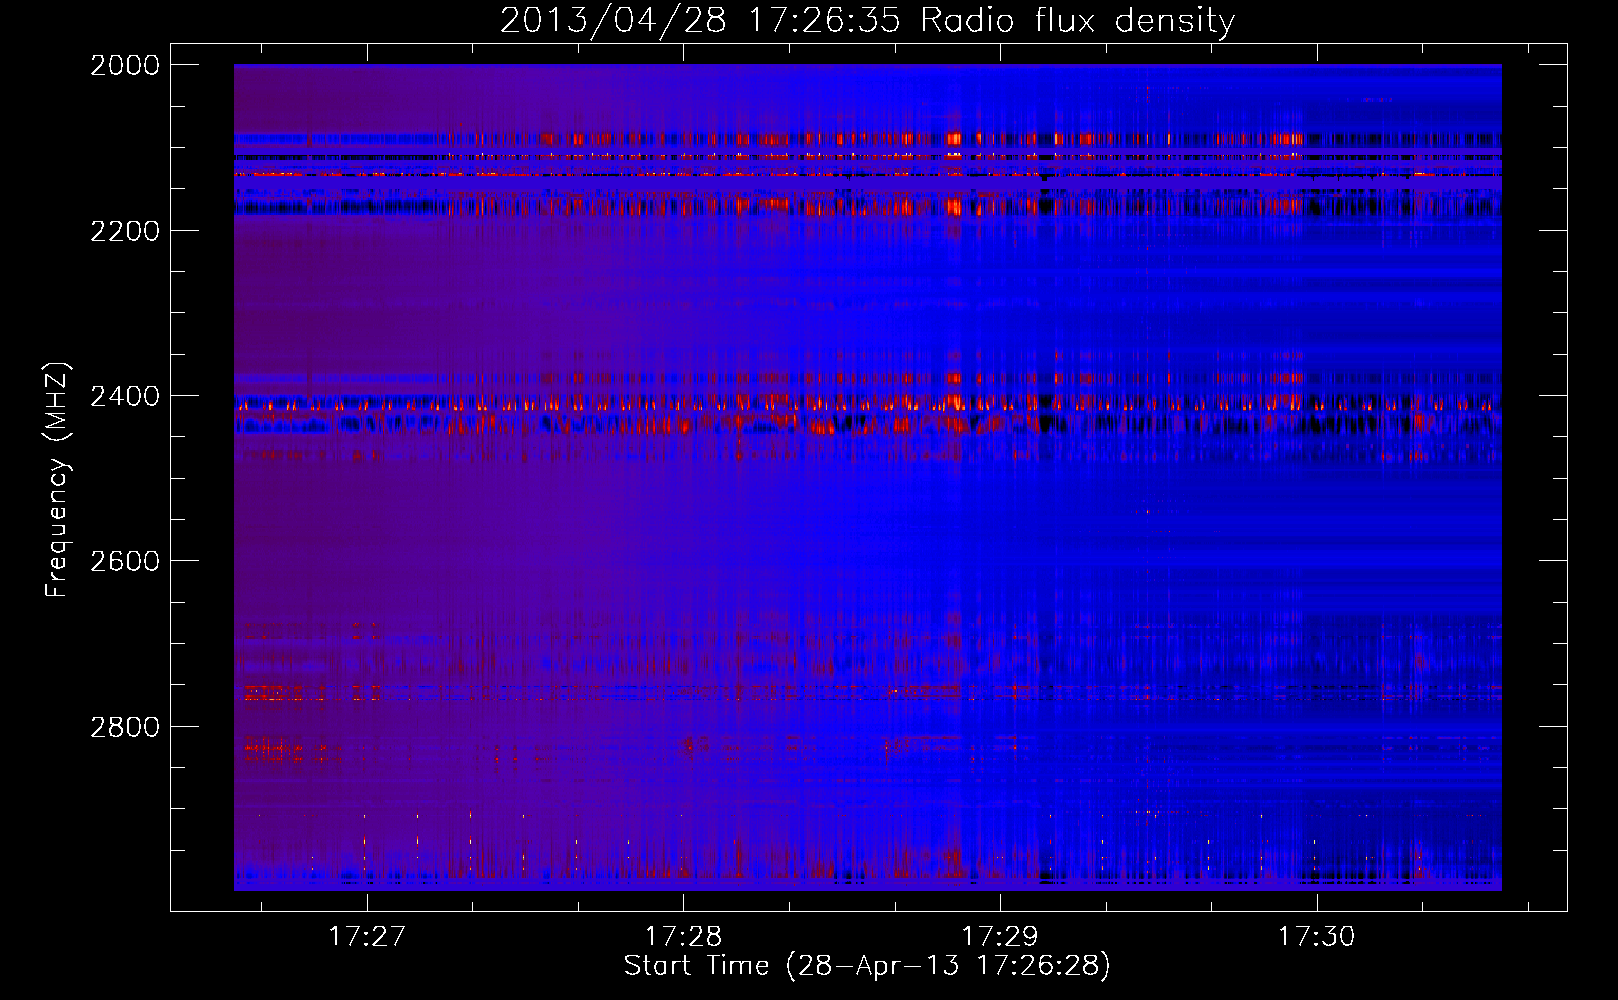
Task: Click the 2200 frequency tick label
Action: tap(125, 231)
